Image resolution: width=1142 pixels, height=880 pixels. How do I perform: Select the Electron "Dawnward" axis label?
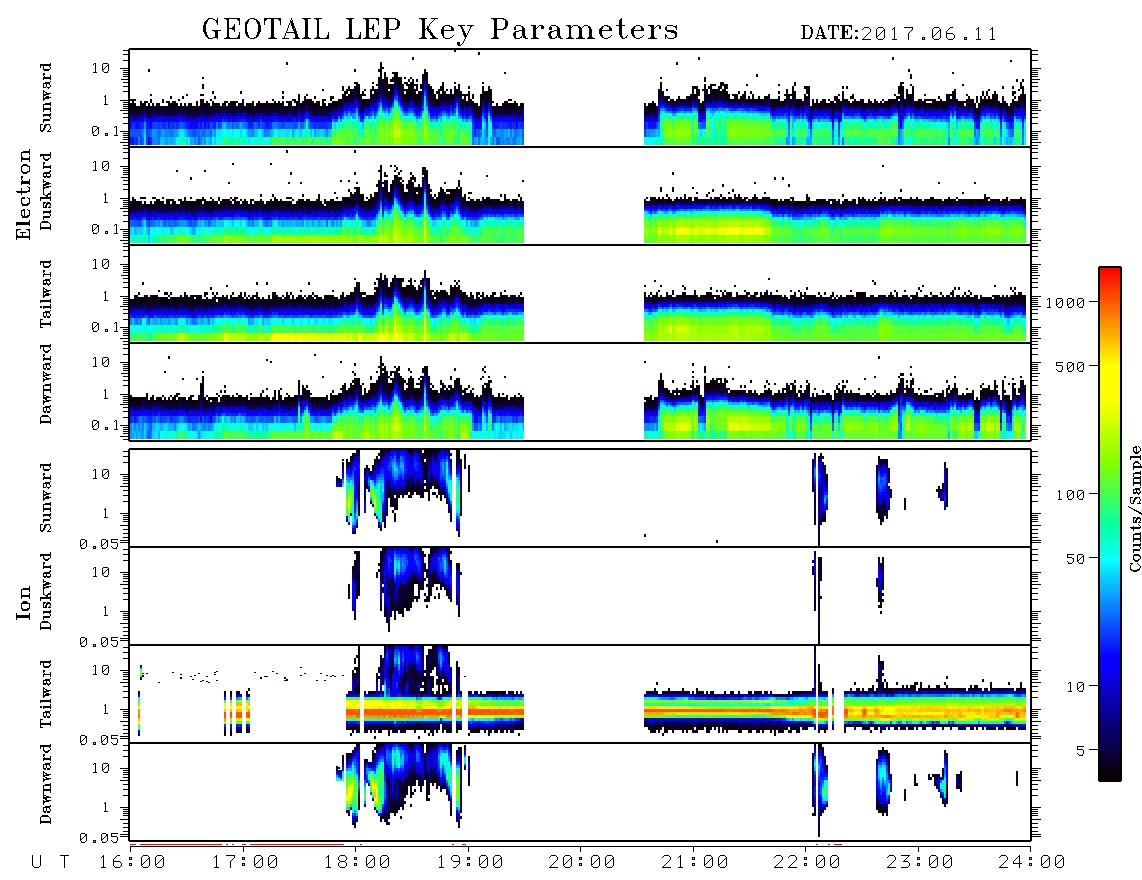[46, 384]
